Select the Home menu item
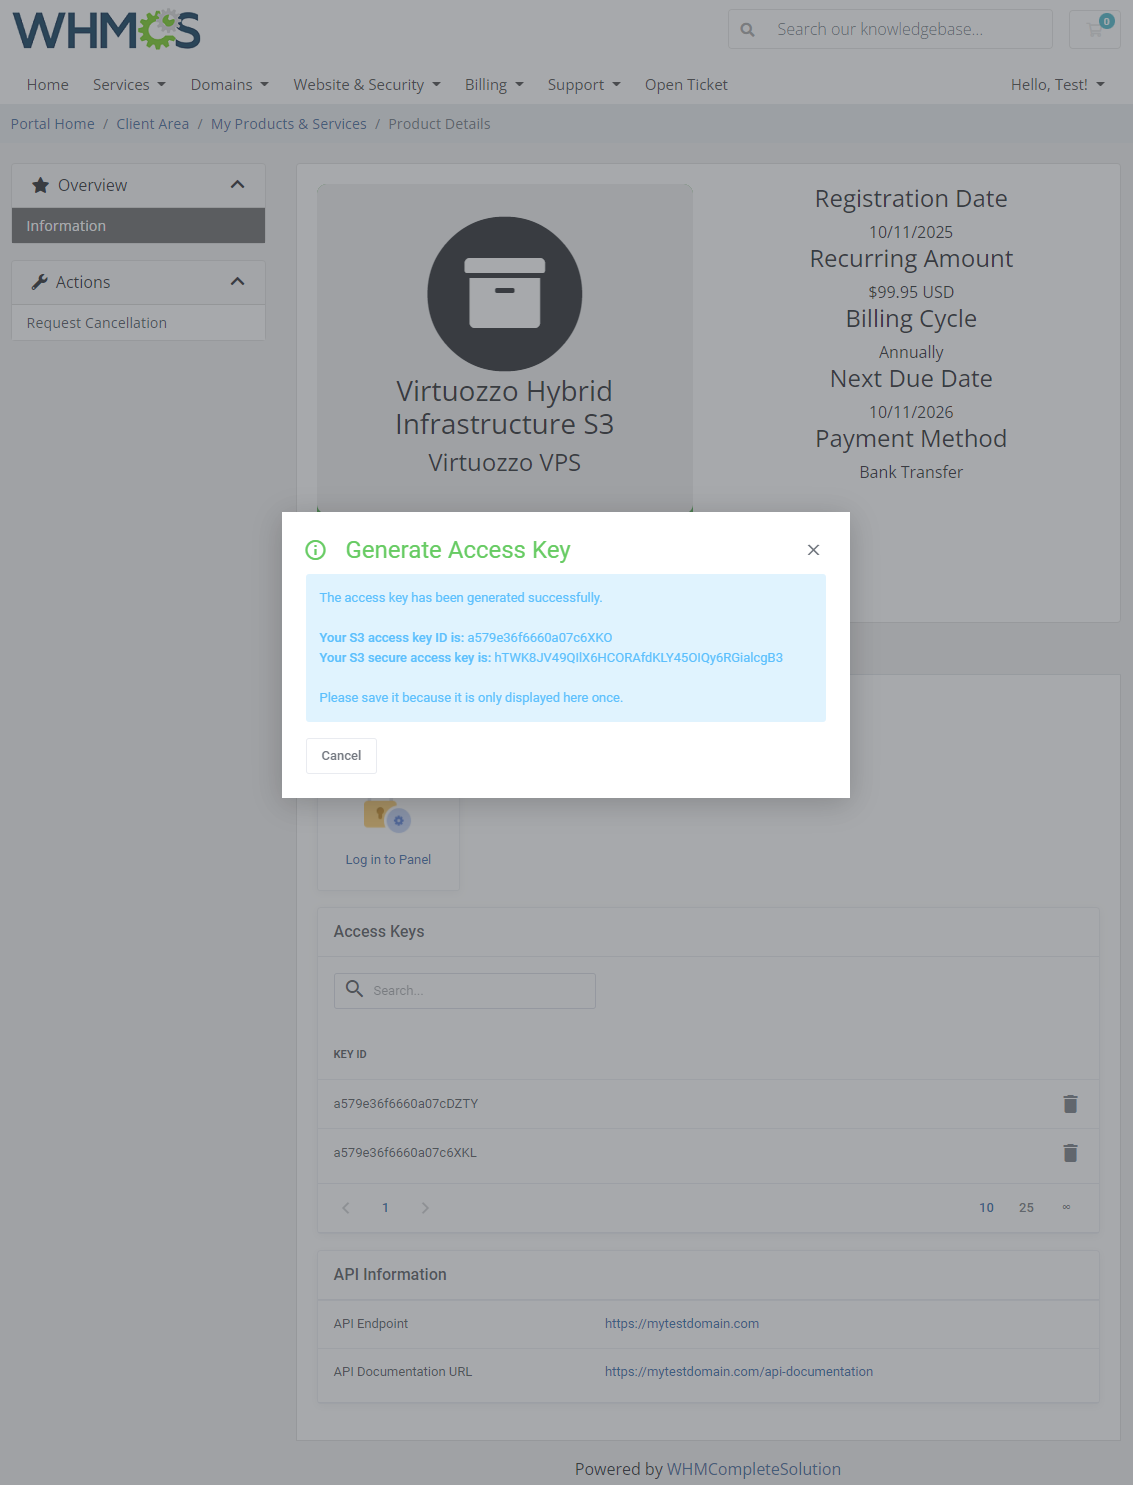The width and height of the screenshot is (1133, 1485). [x=47, y=84]
